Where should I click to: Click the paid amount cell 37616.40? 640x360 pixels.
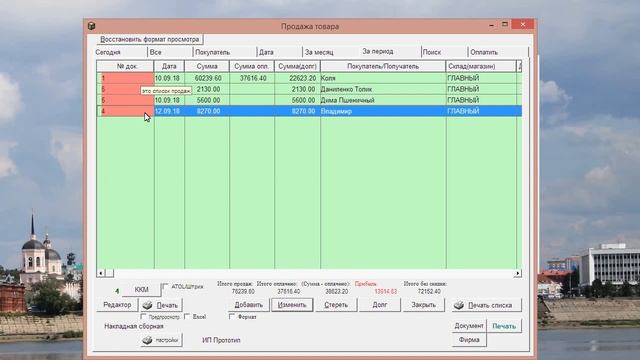[x=252, y=78]
